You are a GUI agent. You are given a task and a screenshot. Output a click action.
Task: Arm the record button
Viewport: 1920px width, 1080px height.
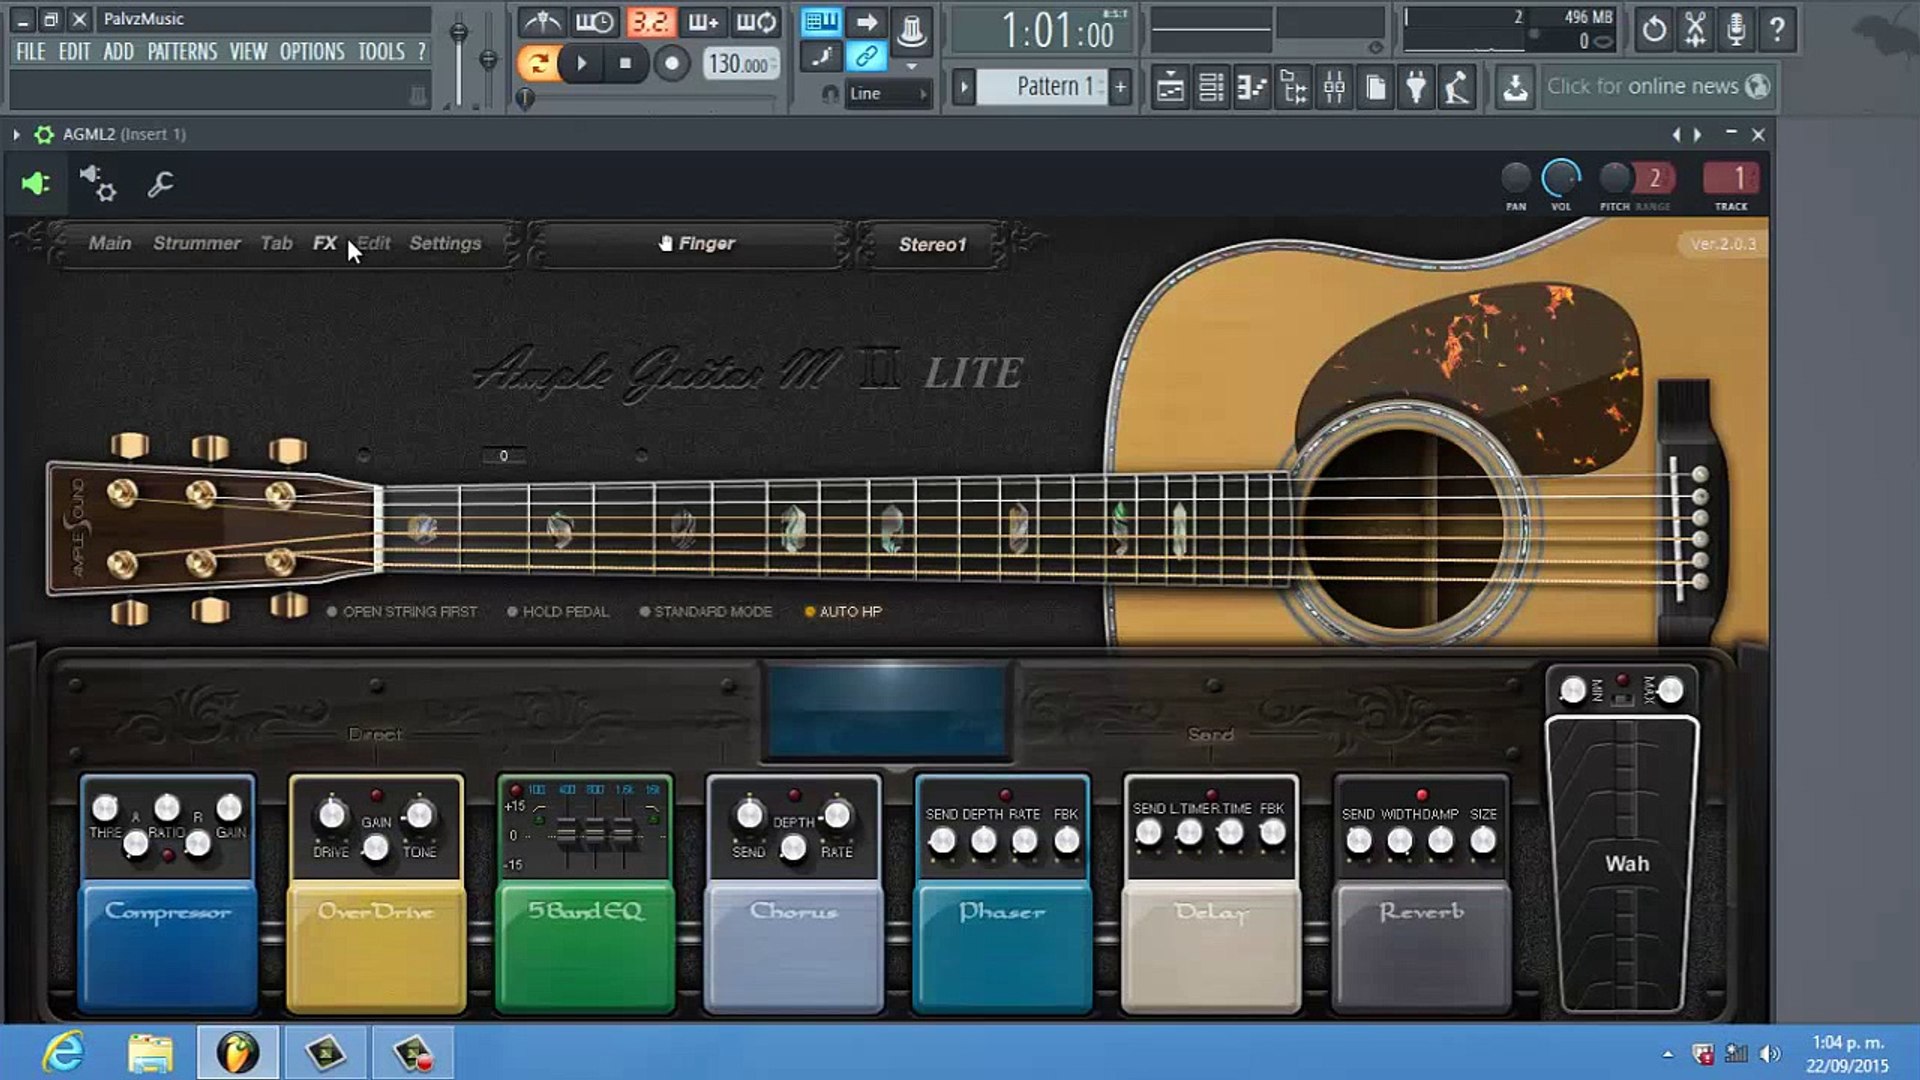click(x=672, y=64)
